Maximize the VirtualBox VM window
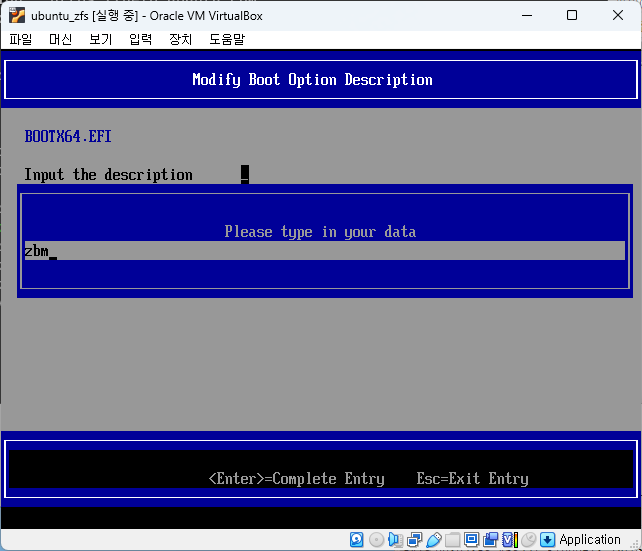The image size is (642, 551). (x=572, y=15)
